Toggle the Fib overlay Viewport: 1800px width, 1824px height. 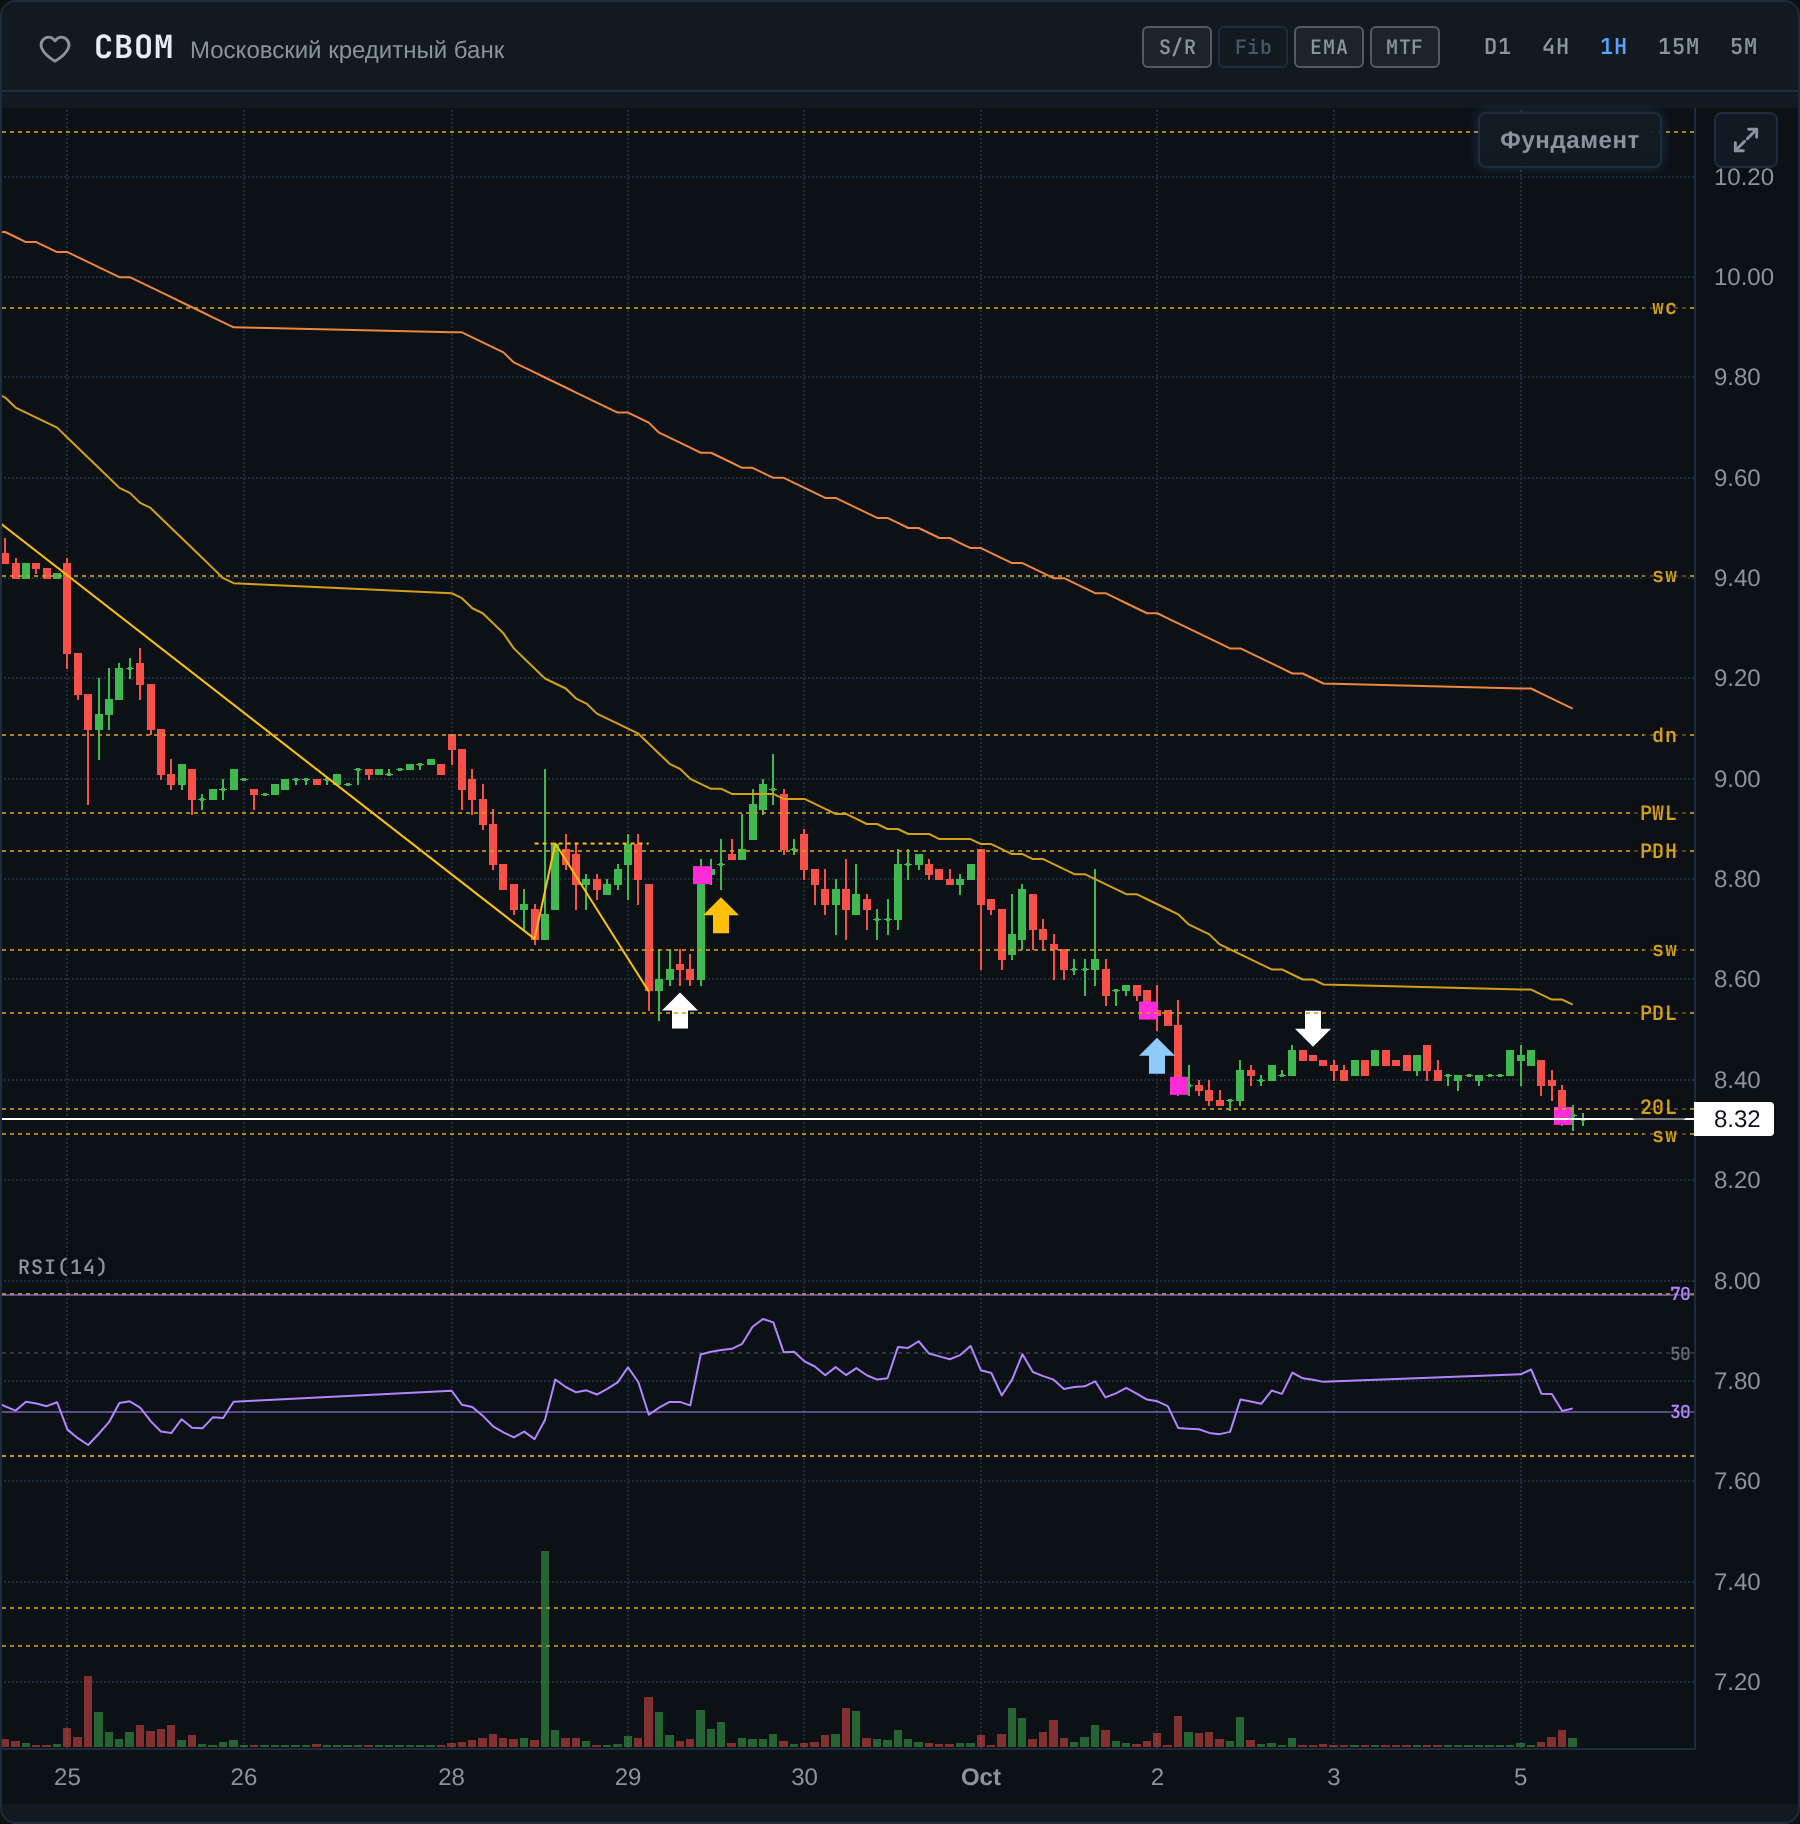click(1253, 47)
